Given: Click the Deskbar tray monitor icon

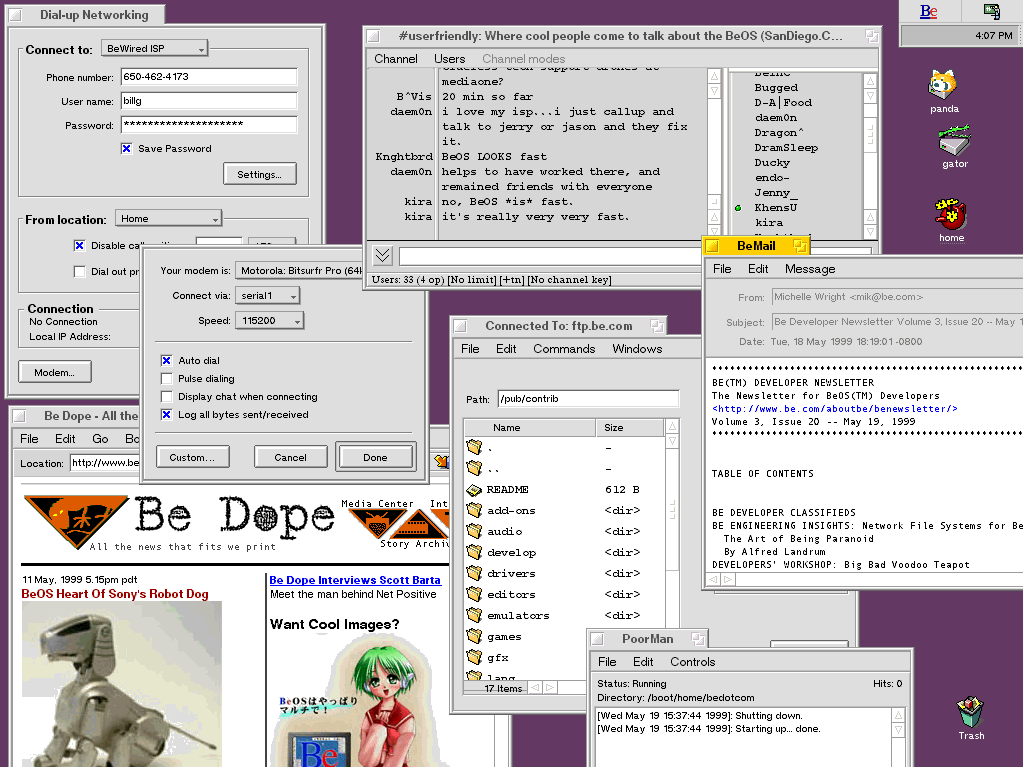Looking at the screenshot, I should [991, 11].
